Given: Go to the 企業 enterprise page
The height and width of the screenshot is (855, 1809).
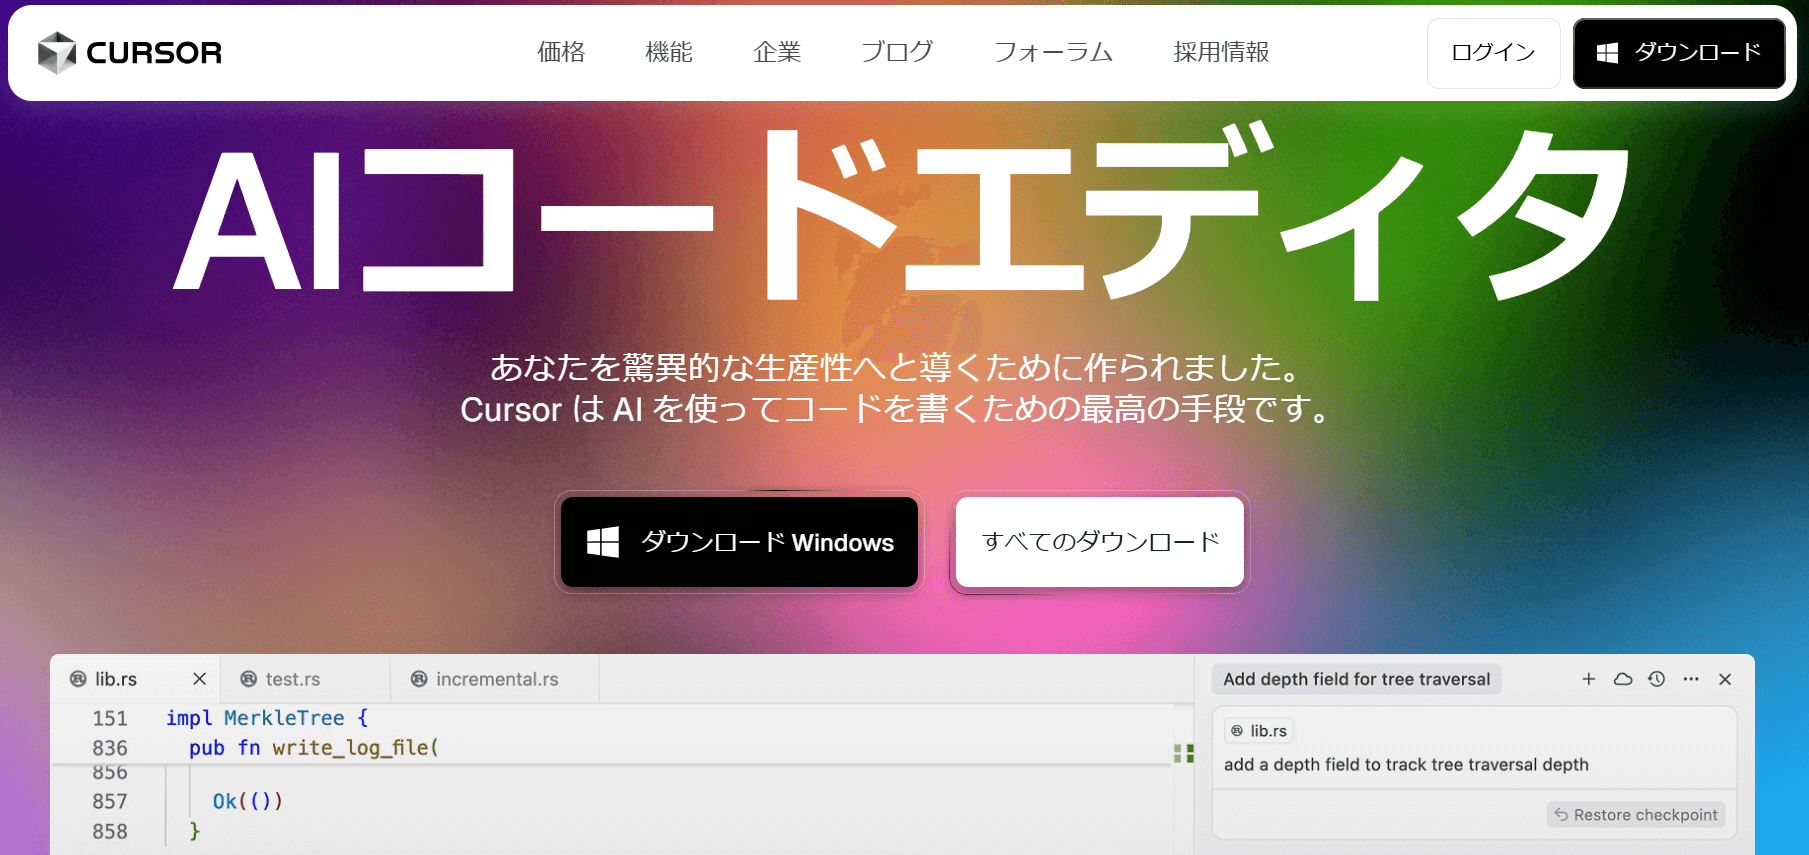Looking at the screenshot, I should tap(777, 52).
